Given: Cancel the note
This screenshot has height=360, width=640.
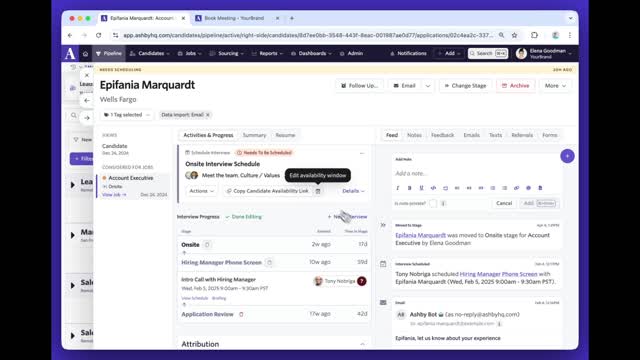Looking at the screenshot, I should point(504,203).
